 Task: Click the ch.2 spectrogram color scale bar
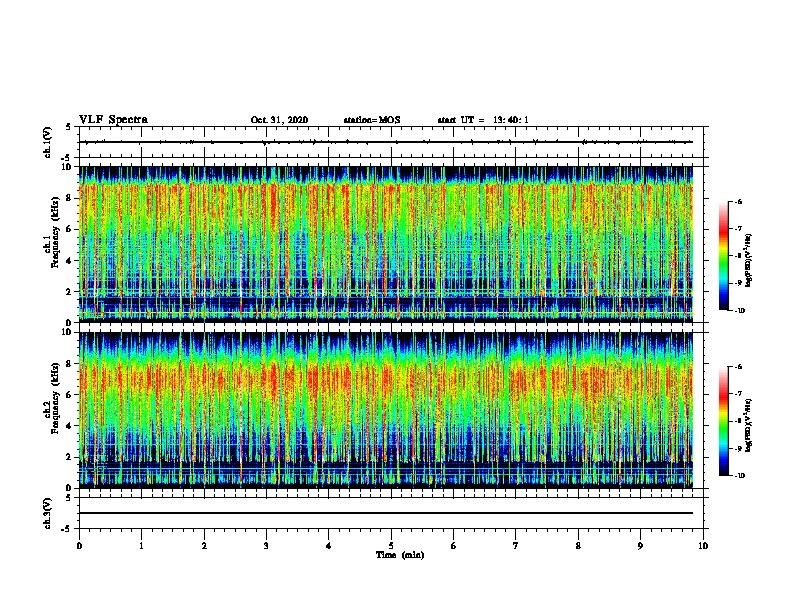pyautogui.click(x=724, y=421)
